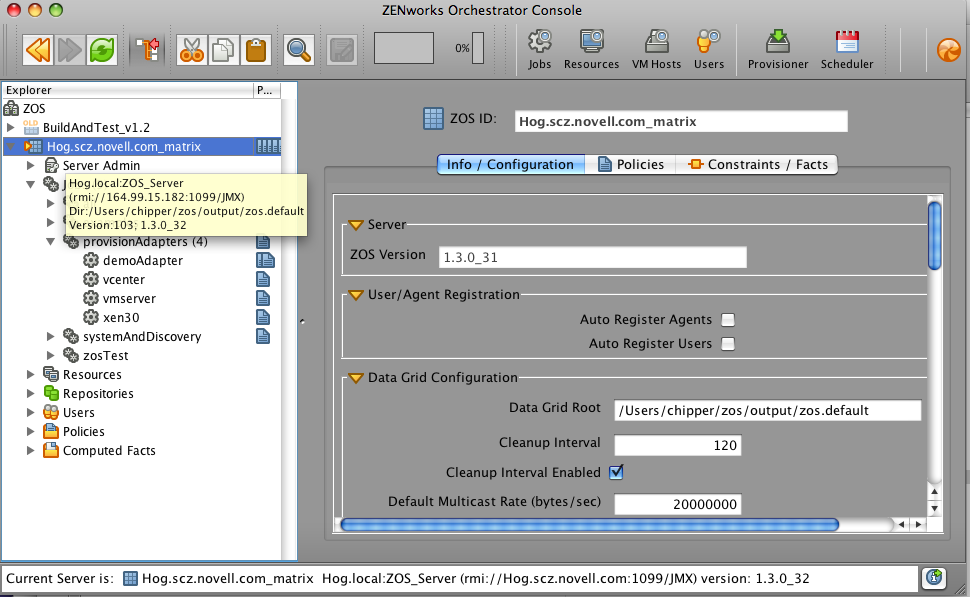
Task: Click the Data Grid Root field
Action: 766,410
